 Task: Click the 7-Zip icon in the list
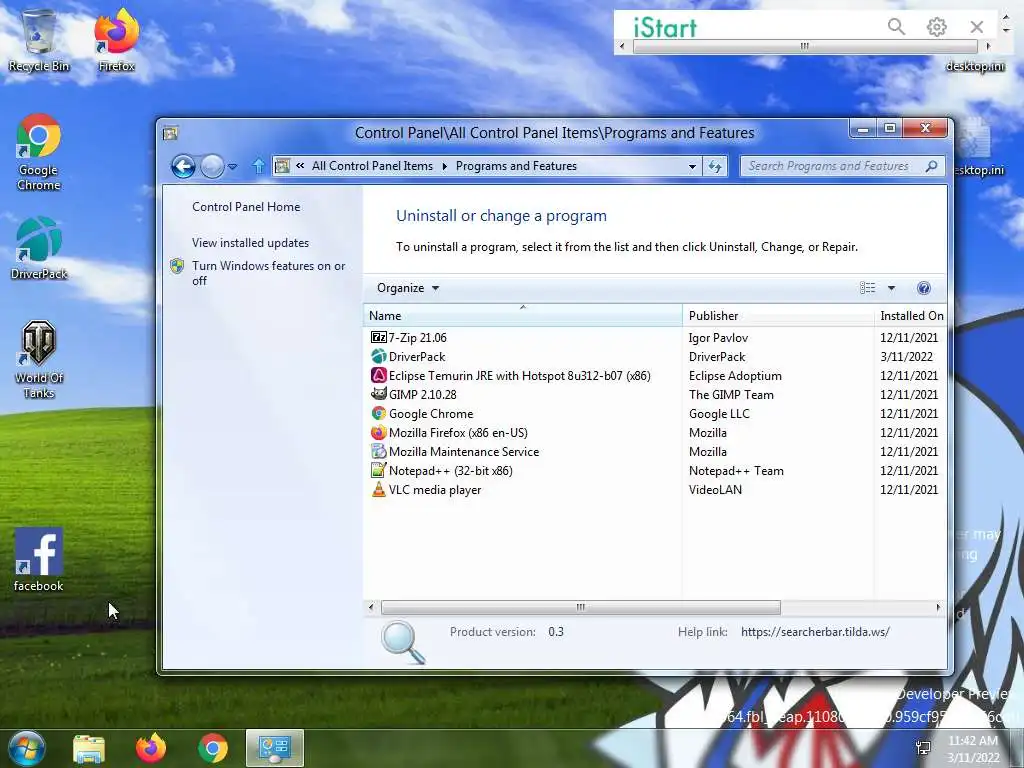pyautogui.click(x=379, y=338)
